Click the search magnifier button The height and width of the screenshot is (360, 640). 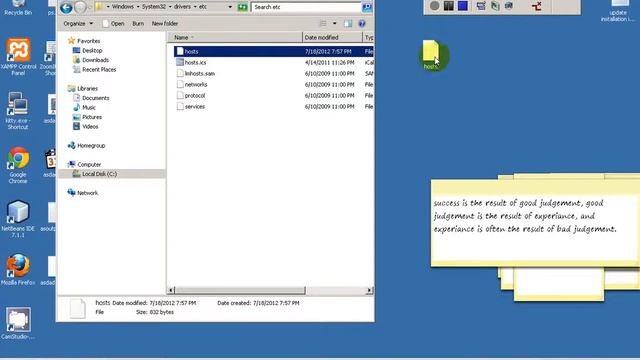tap(367, 7)
